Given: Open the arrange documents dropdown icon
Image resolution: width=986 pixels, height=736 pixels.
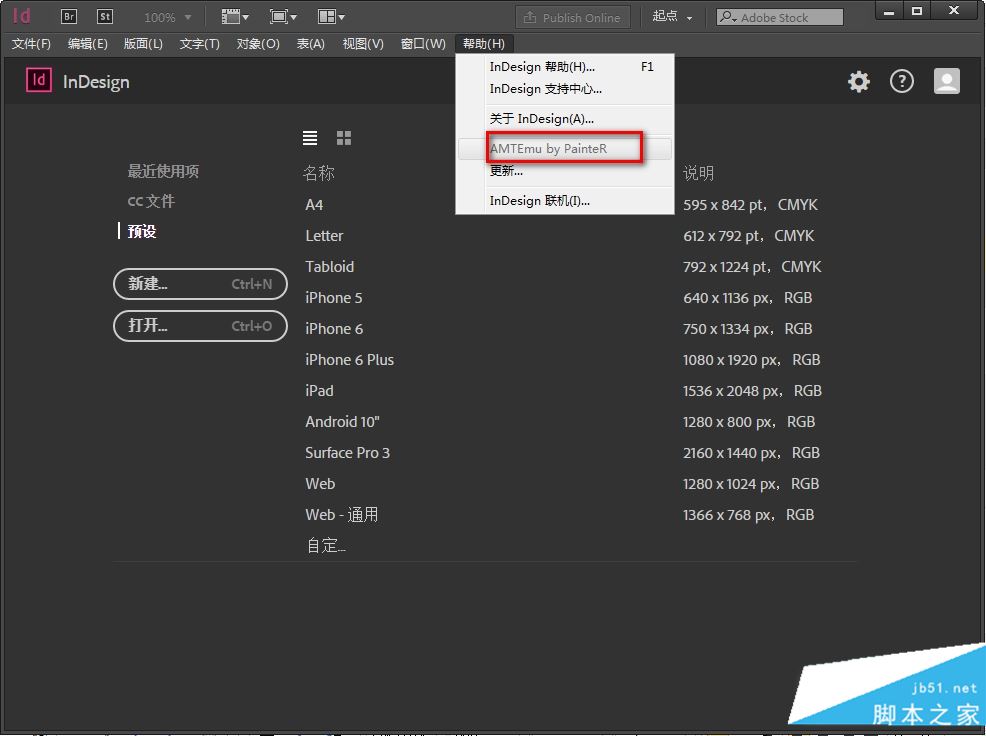Looking at the screenshot, I should [x=331, y=17].
